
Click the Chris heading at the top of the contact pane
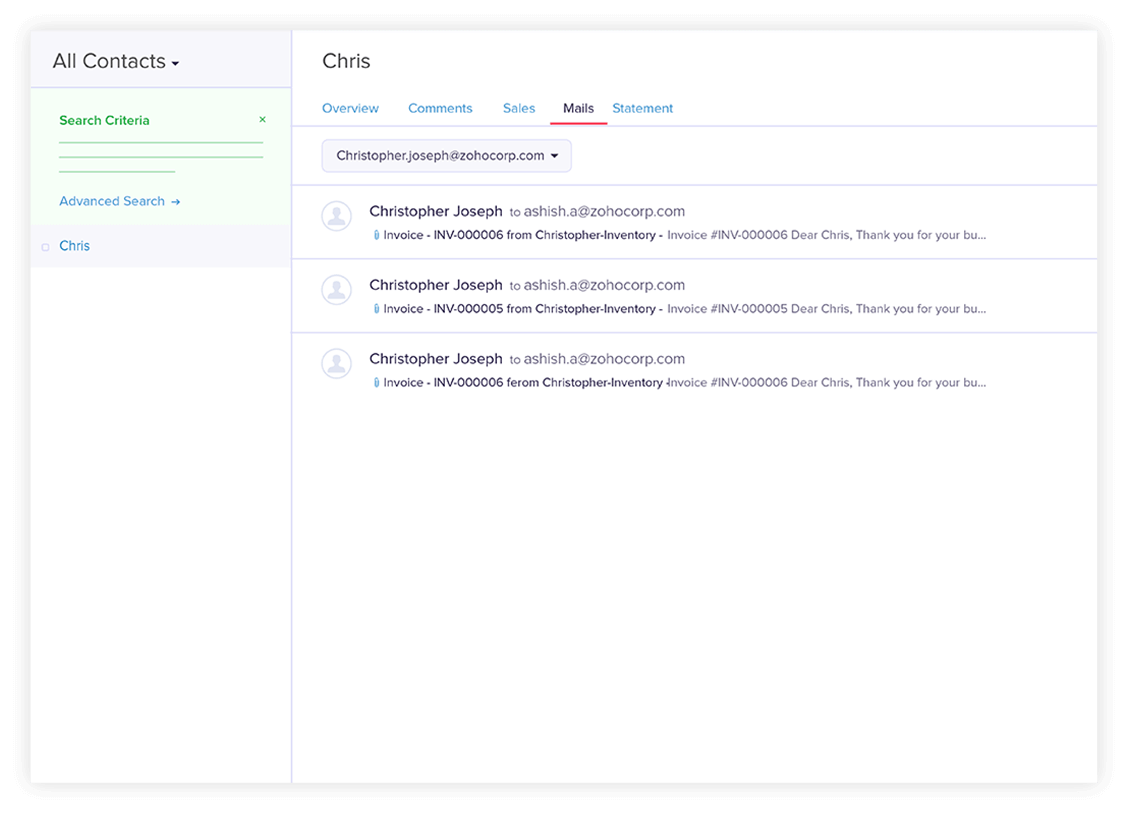pos(346,61)
